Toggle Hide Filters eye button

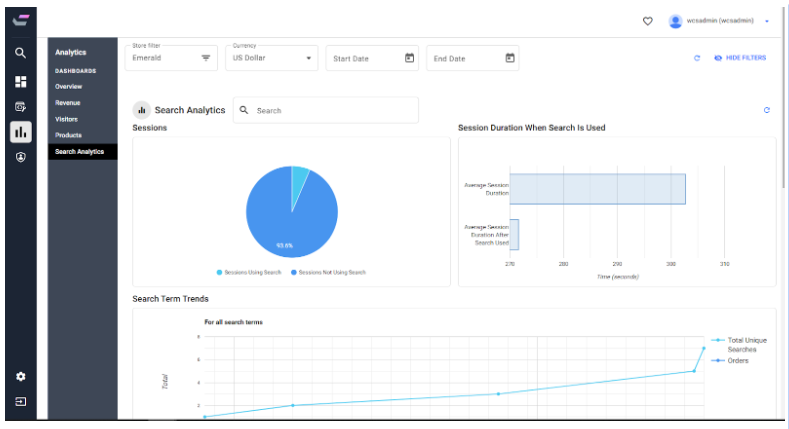[740, 58]
